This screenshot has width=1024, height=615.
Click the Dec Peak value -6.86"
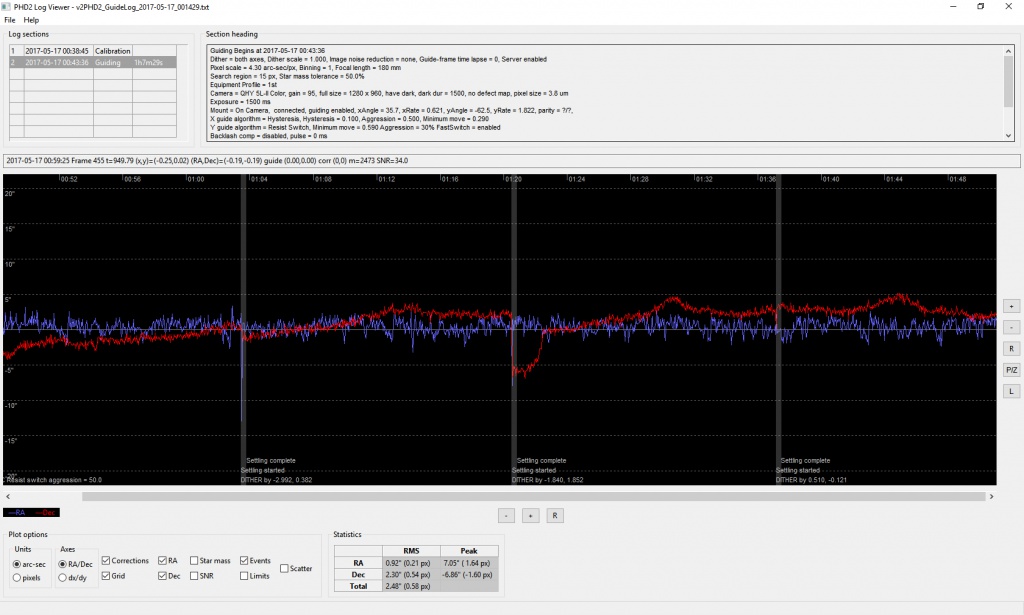(x=469, y=575)
